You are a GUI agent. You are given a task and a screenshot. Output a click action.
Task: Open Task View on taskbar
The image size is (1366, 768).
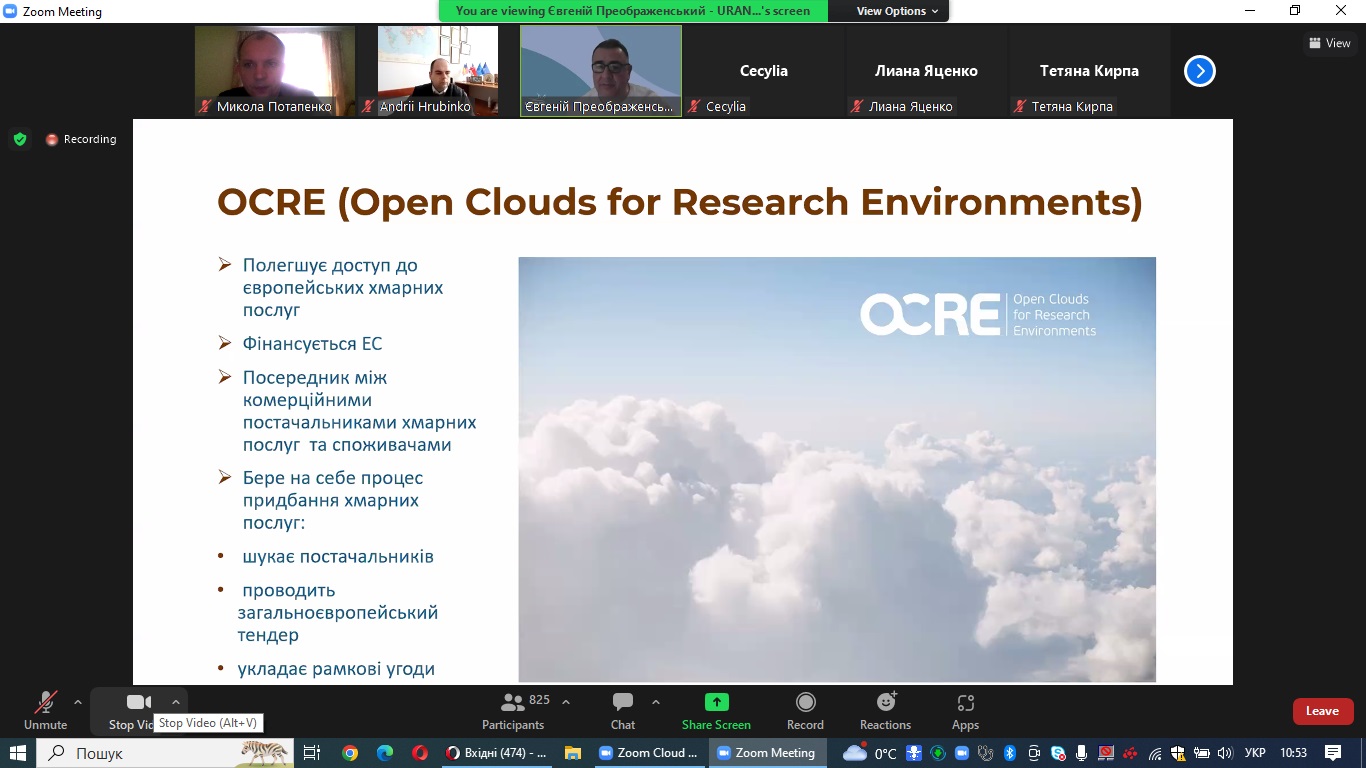312,753
